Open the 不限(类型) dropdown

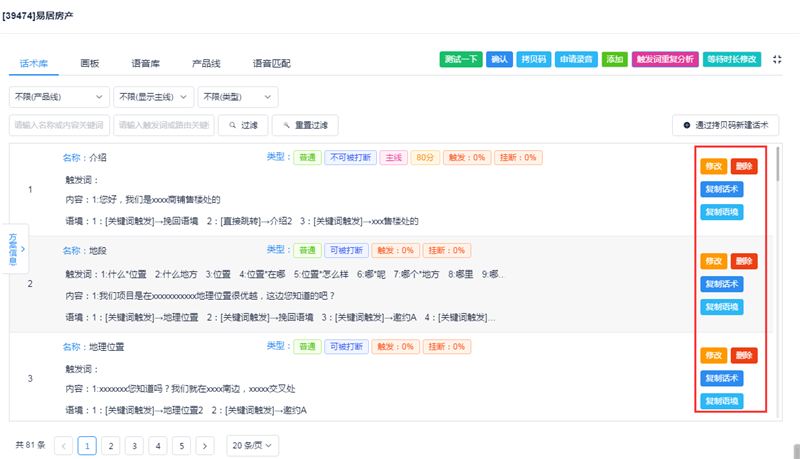pyautogui.click(x=236, y=97)
